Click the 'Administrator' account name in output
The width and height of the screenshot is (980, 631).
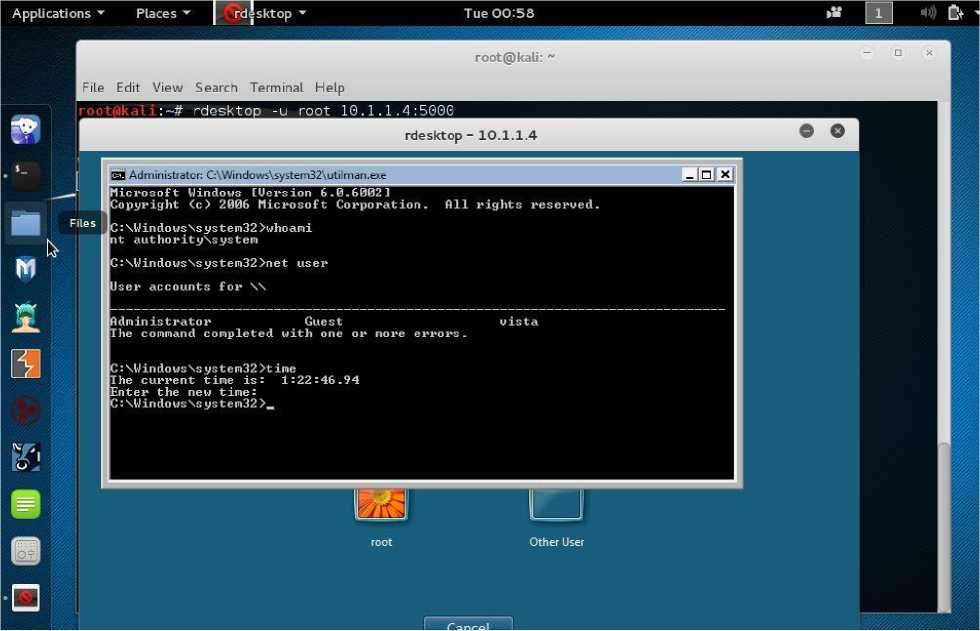pyautogui.click(x=161, y=322)
